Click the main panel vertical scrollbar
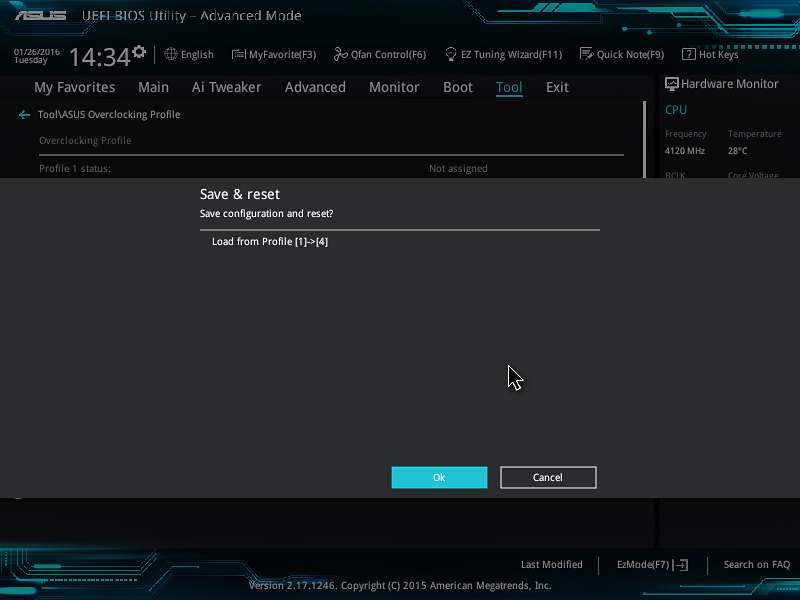800x600 pixels. point(644,139)
